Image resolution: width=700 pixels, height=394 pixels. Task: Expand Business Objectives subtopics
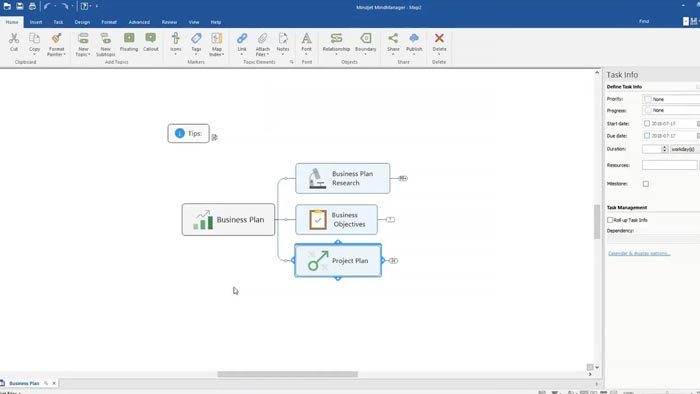tap(391, 220)
